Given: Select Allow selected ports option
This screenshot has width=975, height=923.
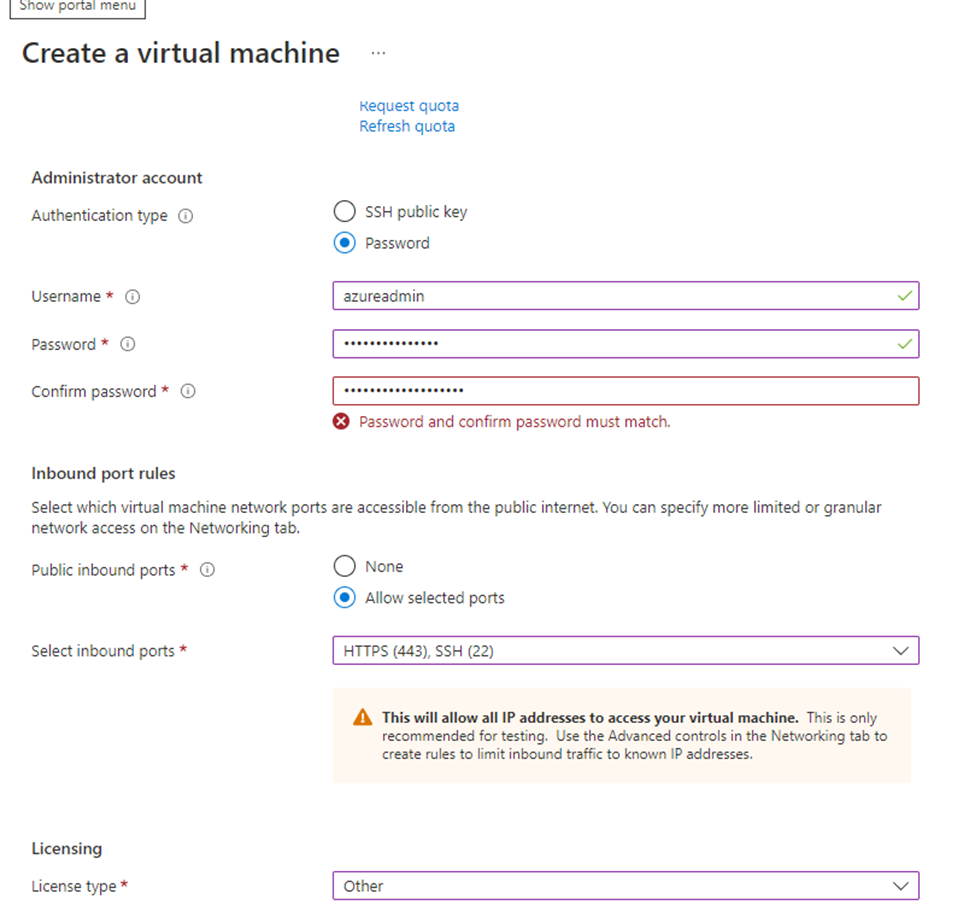Looking at the screenshot, I should (x=344, y=597).
